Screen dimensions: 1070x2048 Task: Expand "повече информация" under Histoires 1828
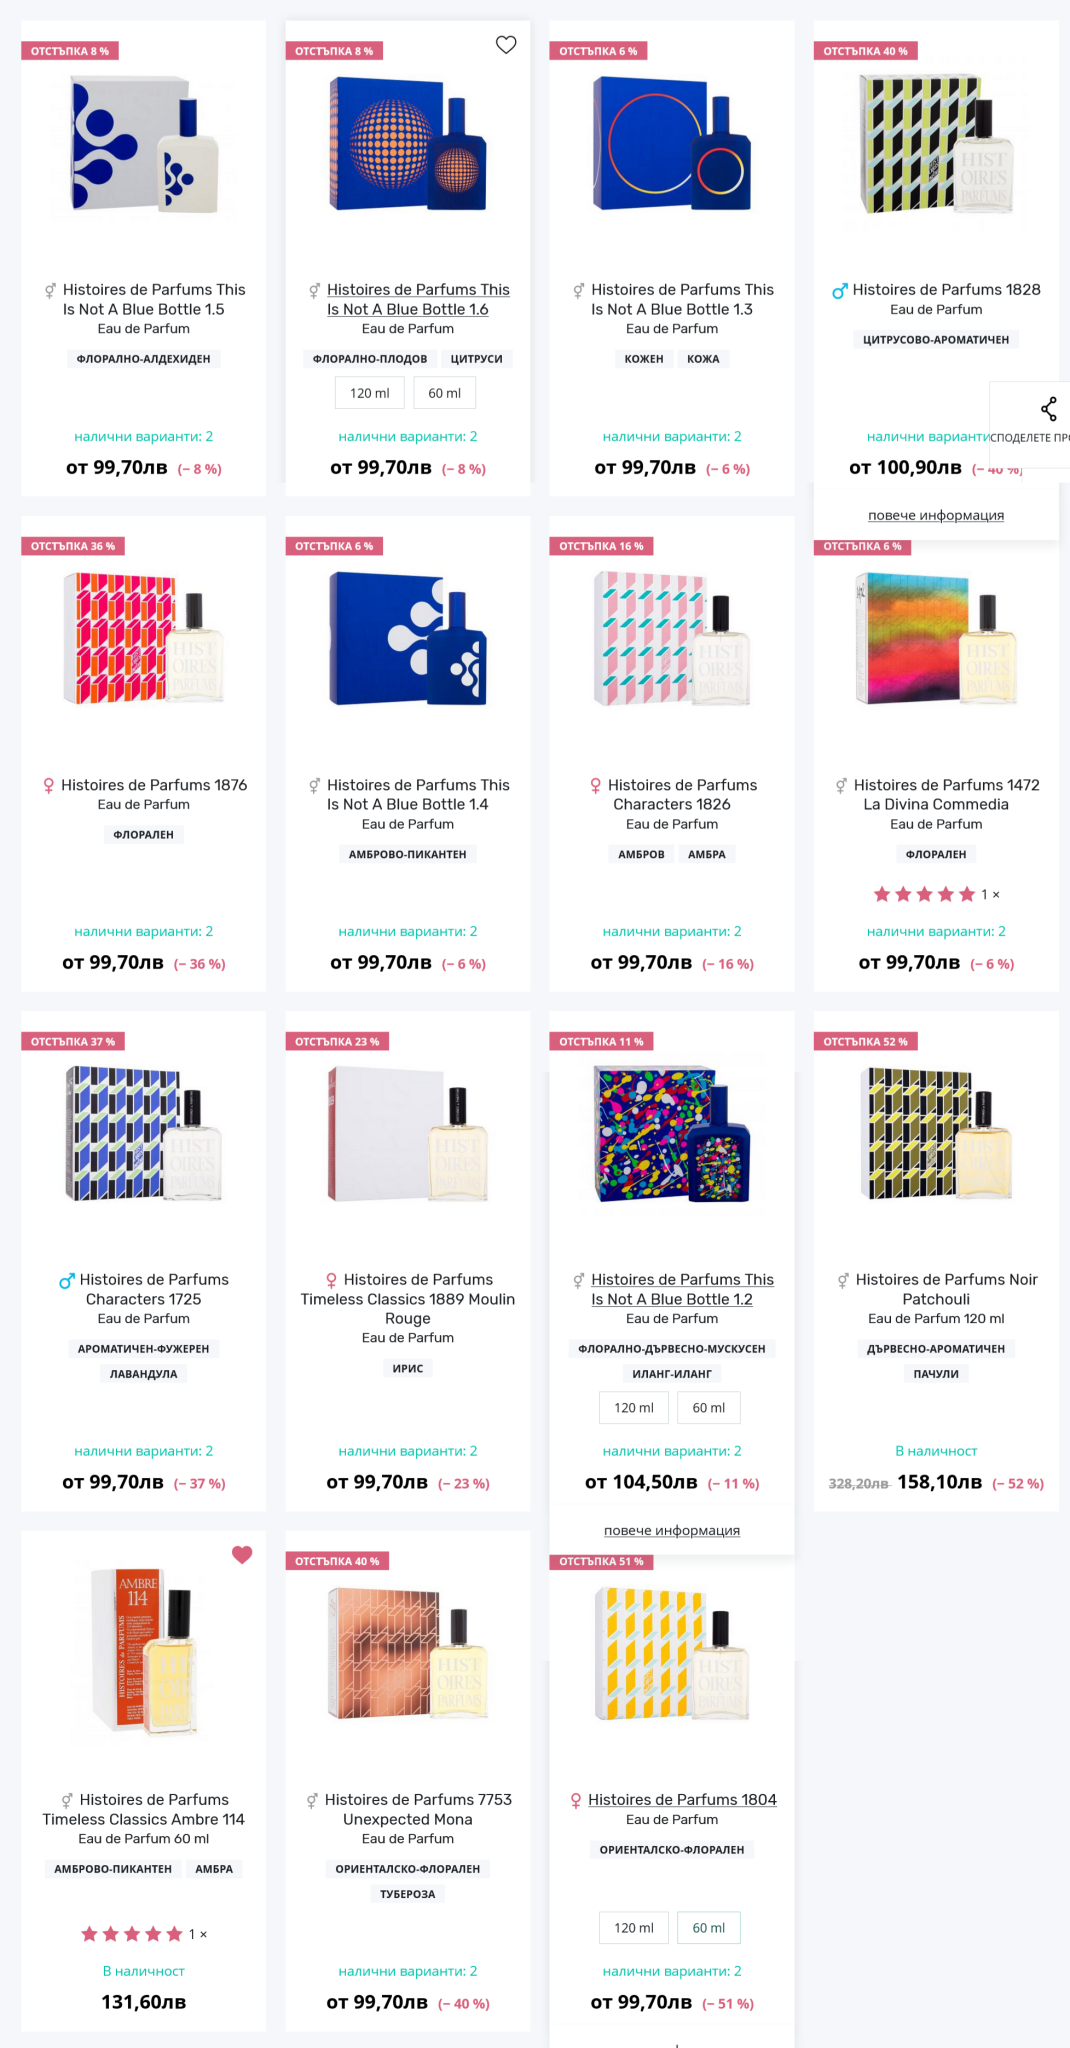tap(935, 516)
